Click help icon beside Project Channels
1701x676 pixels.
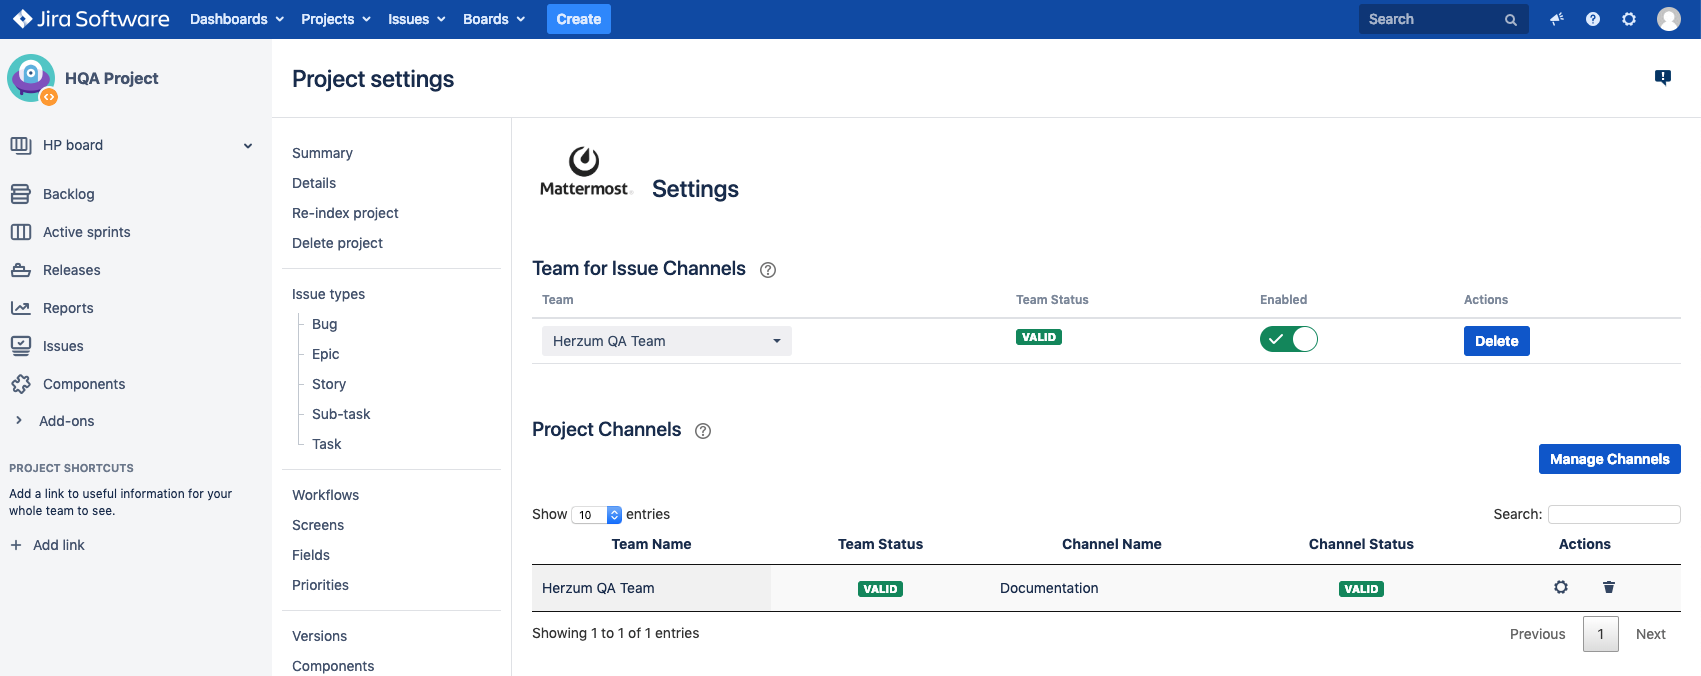[703, 431]
